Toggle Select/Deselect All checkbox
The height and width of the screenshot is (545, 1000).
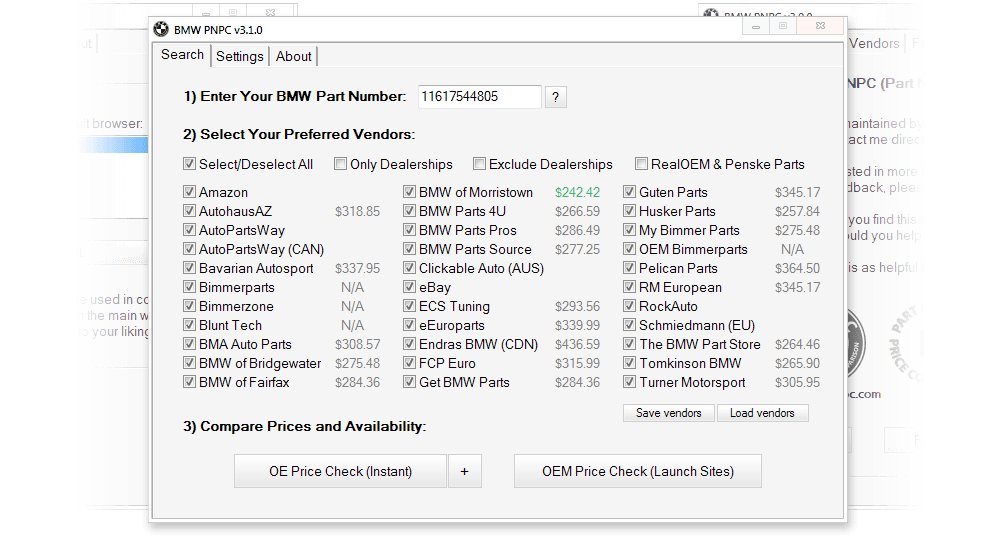click(x=189, y=164)
